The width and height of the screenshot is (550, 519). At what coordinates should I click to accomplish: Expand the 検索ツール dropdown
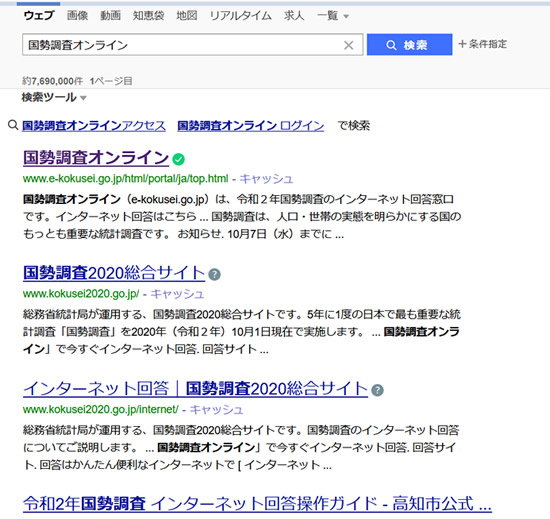pos(54,97)
